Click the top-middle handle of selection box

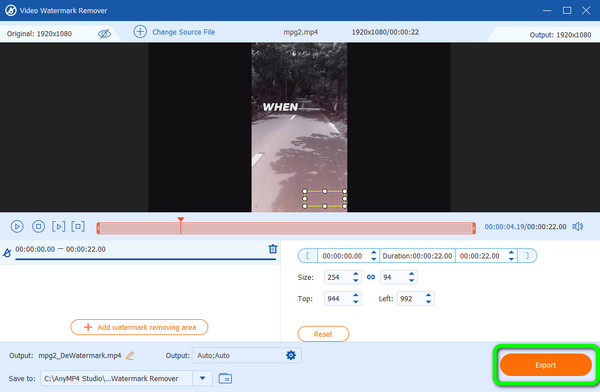(x=324, y=191)
